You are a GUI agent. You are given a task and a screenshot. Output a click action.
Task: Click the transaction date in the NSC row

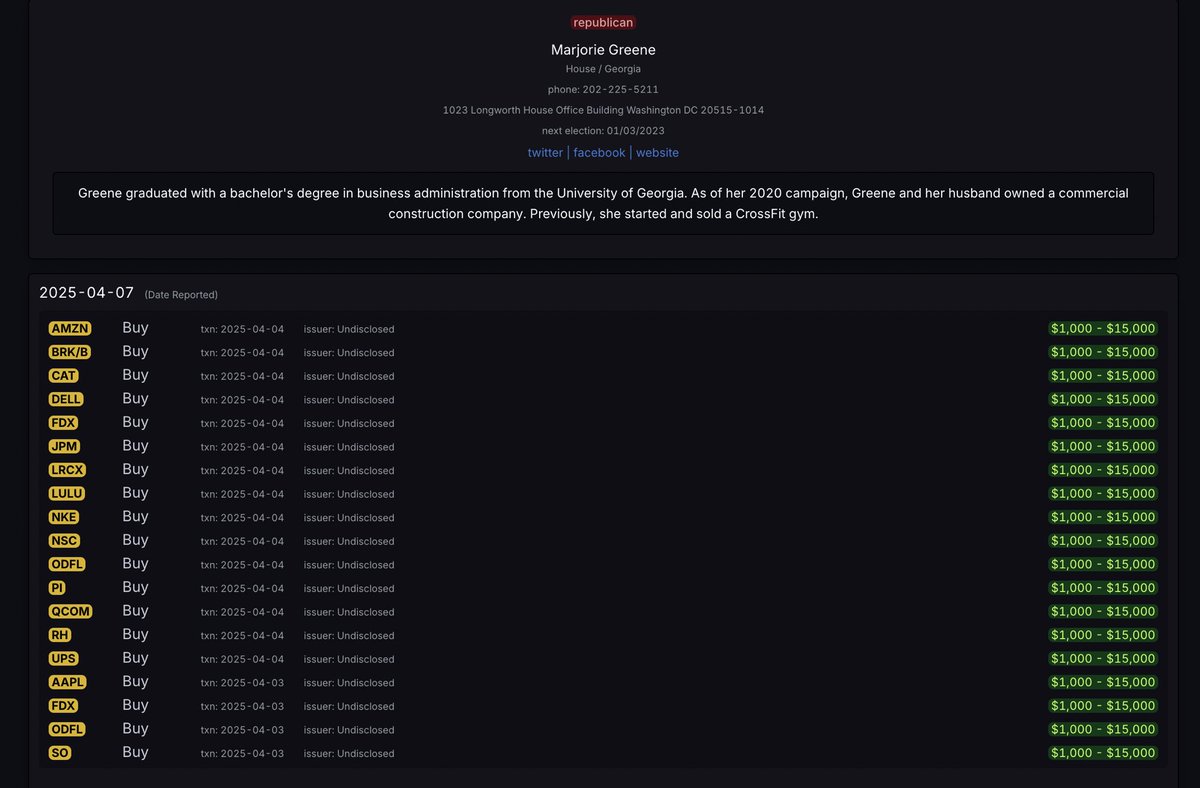tap(242, 541)
